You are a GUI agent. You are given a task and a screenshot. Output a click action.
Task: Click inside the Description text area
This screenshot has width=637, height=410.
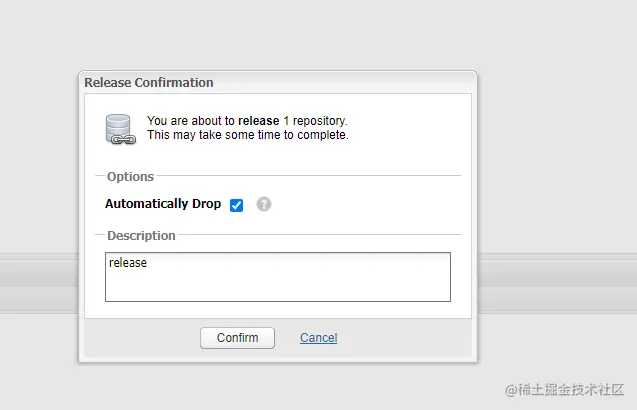(x=278, y=277)
